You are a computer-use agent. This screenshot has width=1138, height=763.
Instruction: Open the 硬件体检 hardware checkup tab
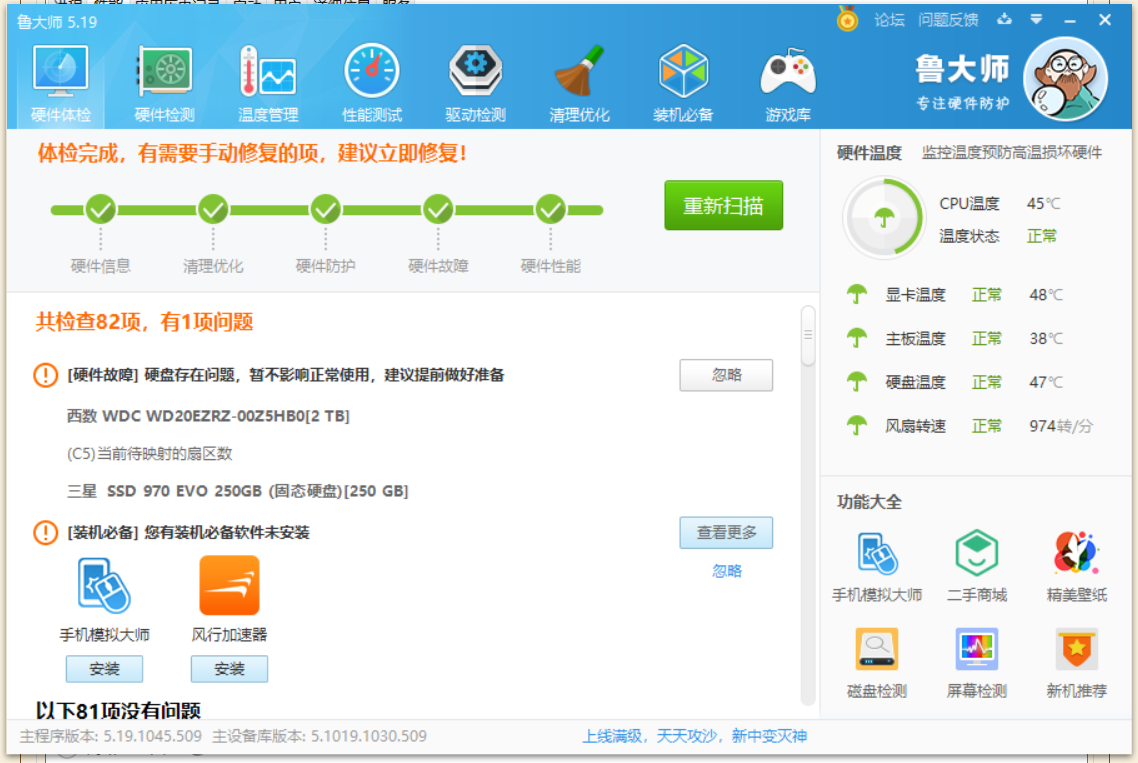[60, 83]
